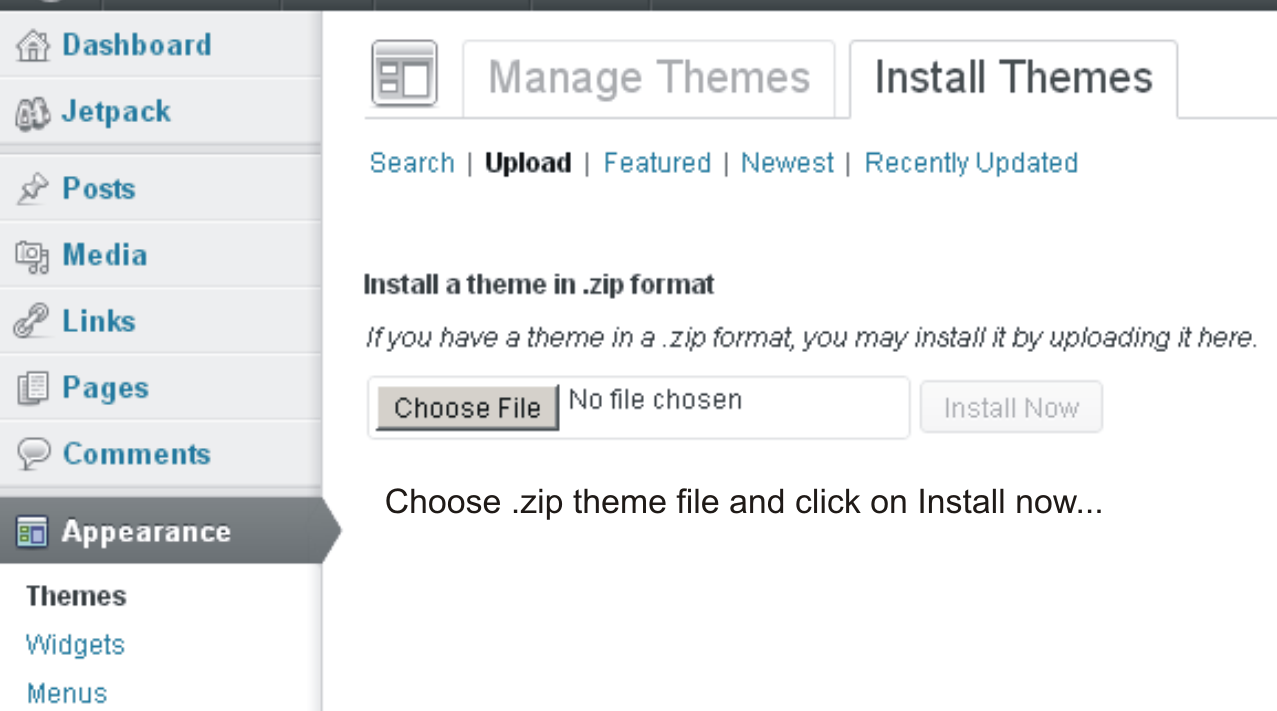Viewport: 1277px width, 711px height.
Task: Open the Search theme section
Action: (411, 162)
